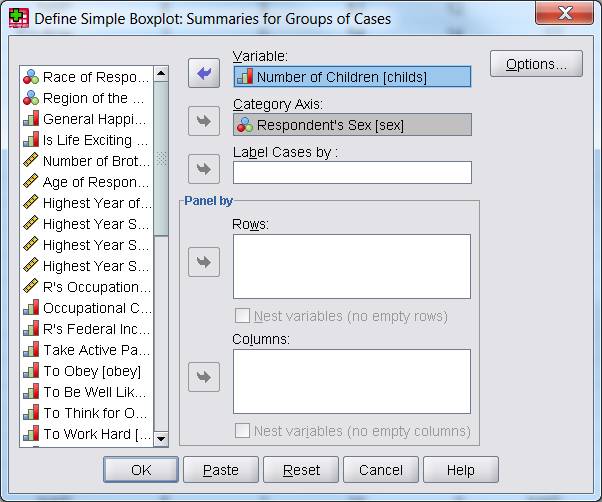The image size is (602, 502).
Task: Select To Think for O... variable
Action: (87, 413)
